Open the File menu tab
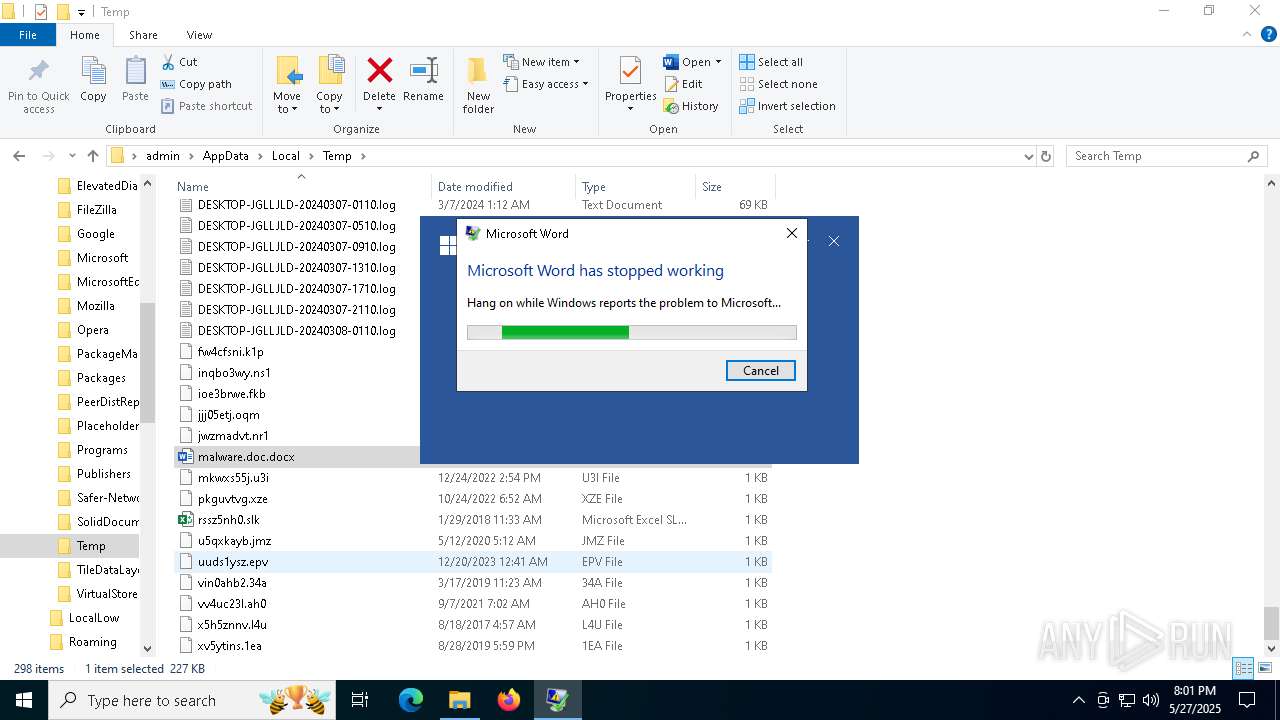This screenshot has height=720, width=1280. (28, 35)
